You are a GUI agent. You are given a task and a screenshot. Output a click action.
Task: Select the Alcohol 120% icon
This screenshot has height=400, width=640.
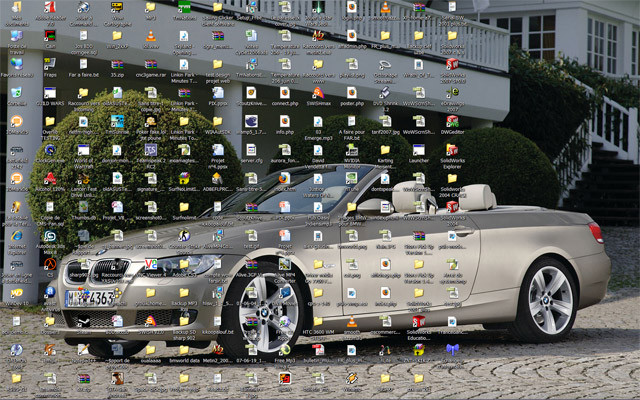[x=50, y=178]
